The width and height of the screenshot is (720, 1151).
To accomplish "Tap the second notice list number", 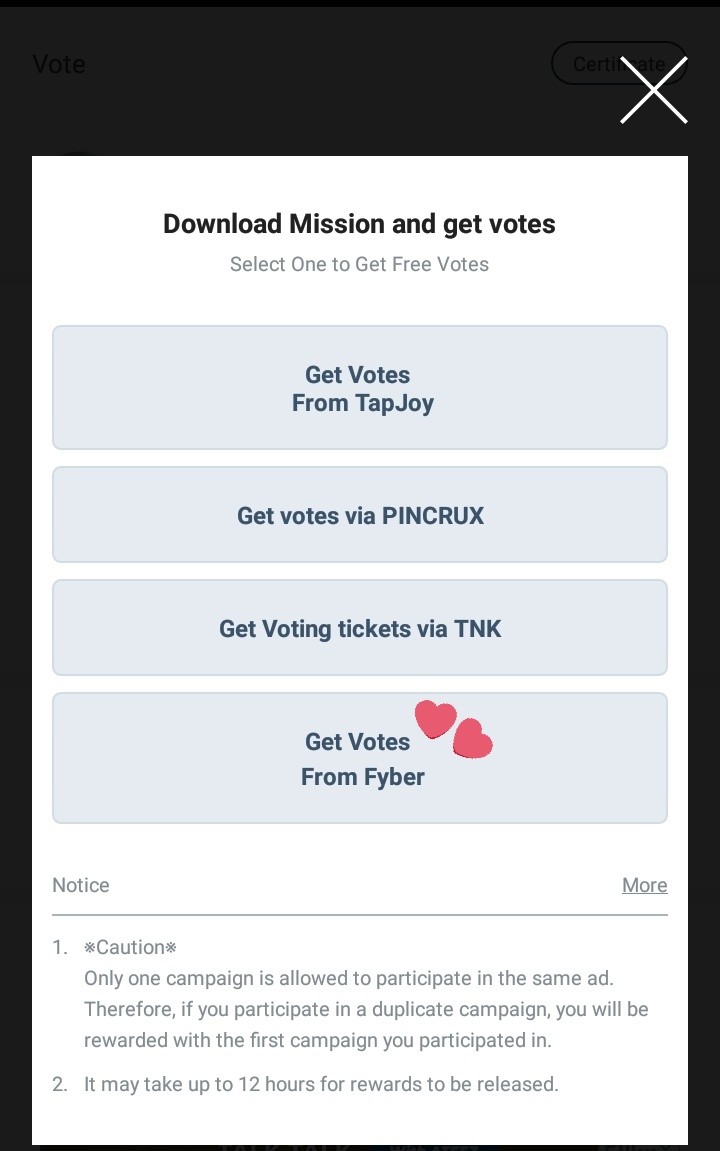I will [x=61, y=1084].
